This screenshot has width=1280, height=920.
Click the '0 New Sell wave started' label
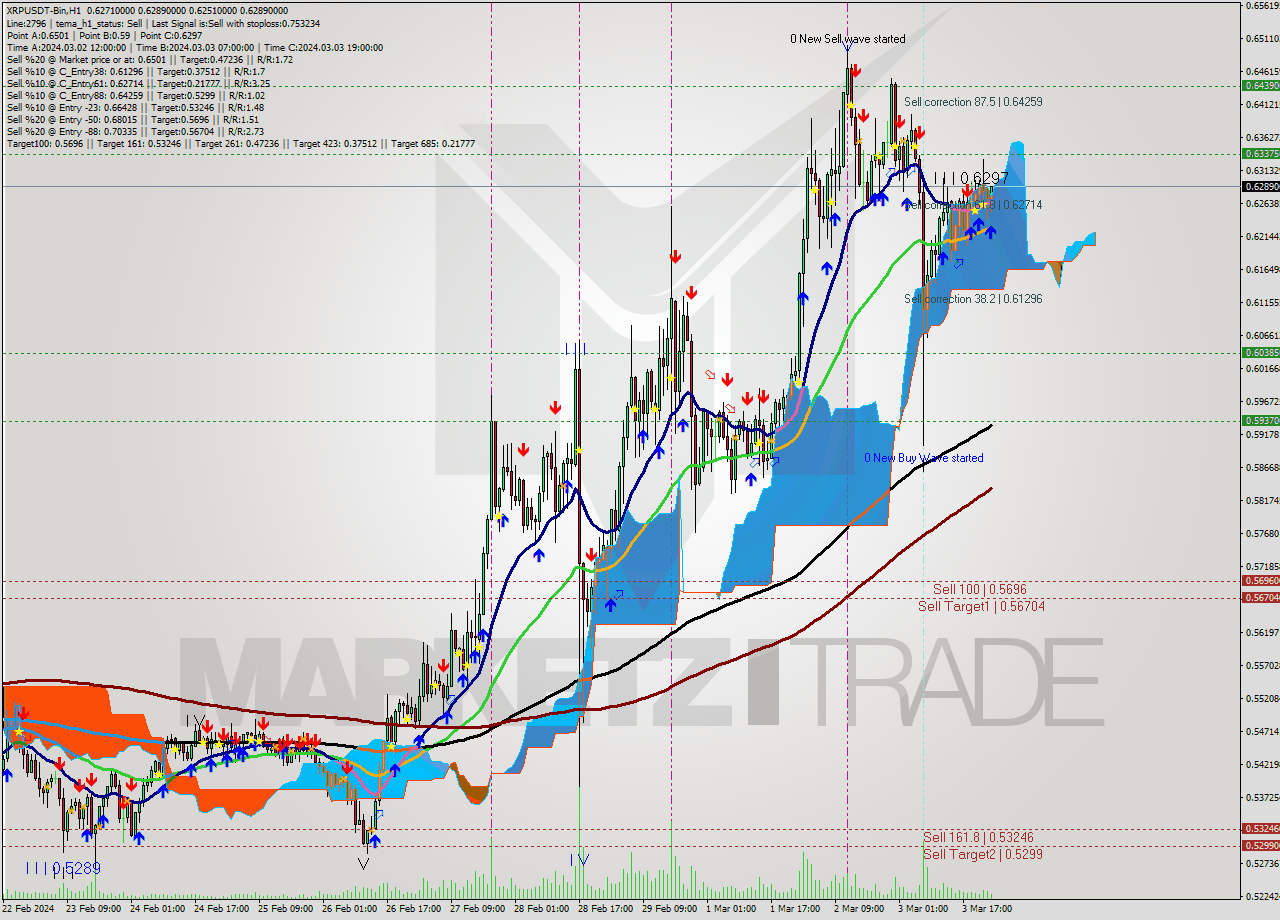pyautogui.click(x=848, y=39)
